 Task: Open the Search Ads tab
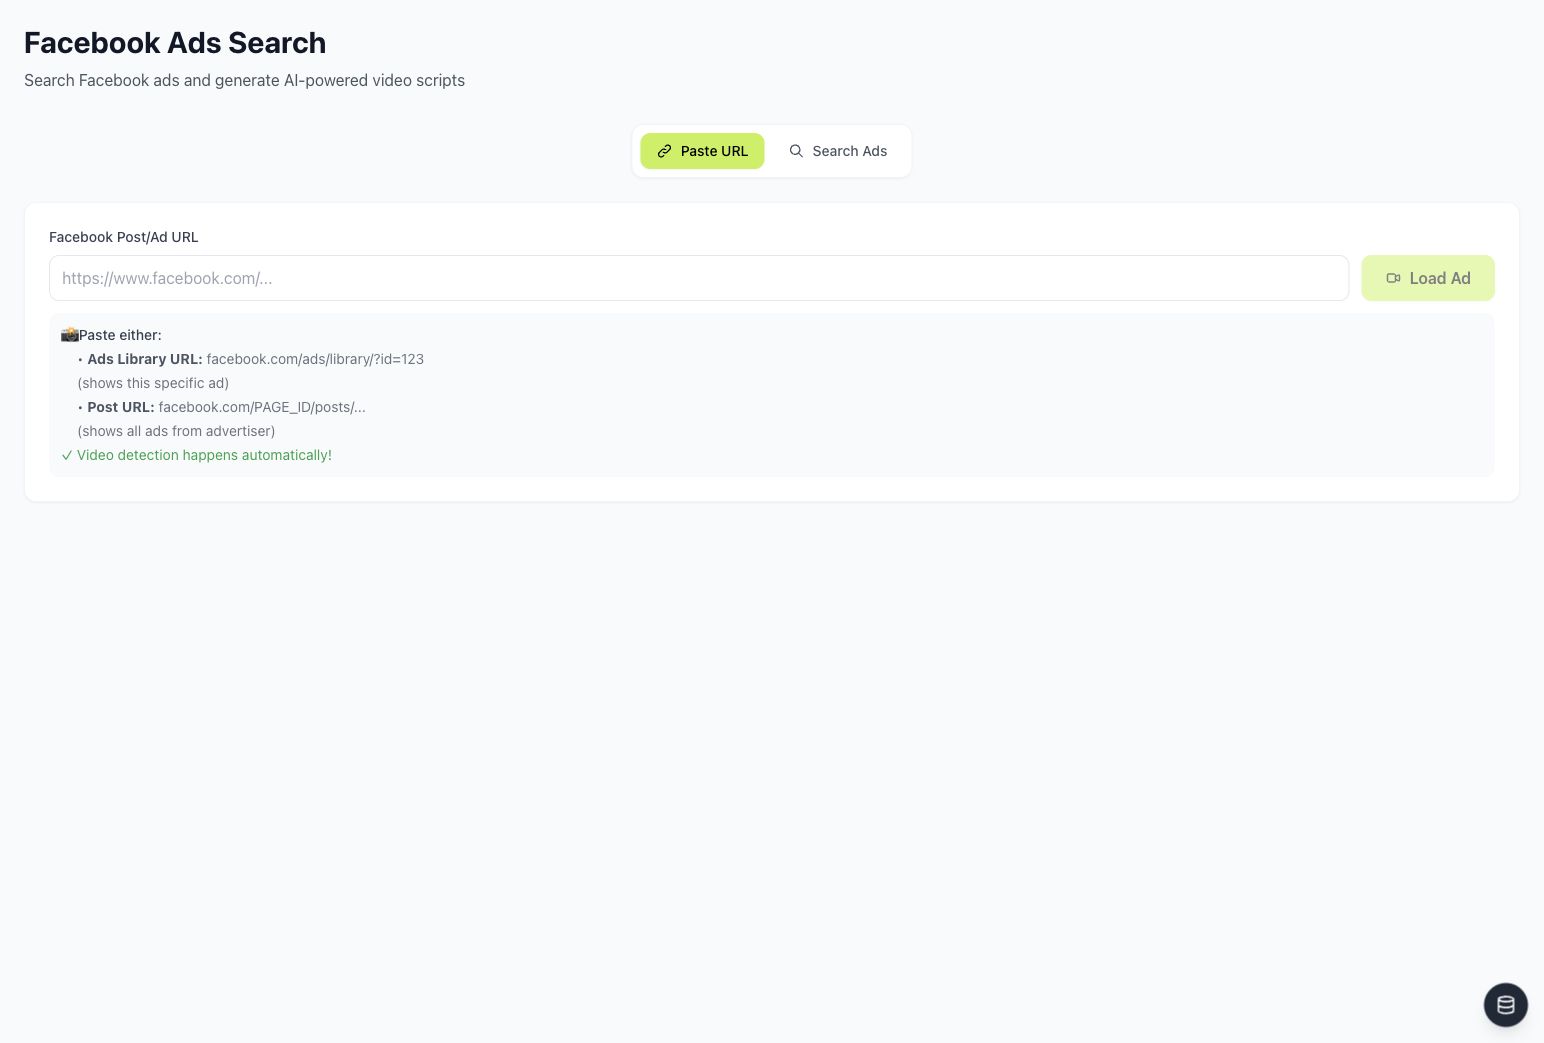pyautogui.click(x=838, y=151)
